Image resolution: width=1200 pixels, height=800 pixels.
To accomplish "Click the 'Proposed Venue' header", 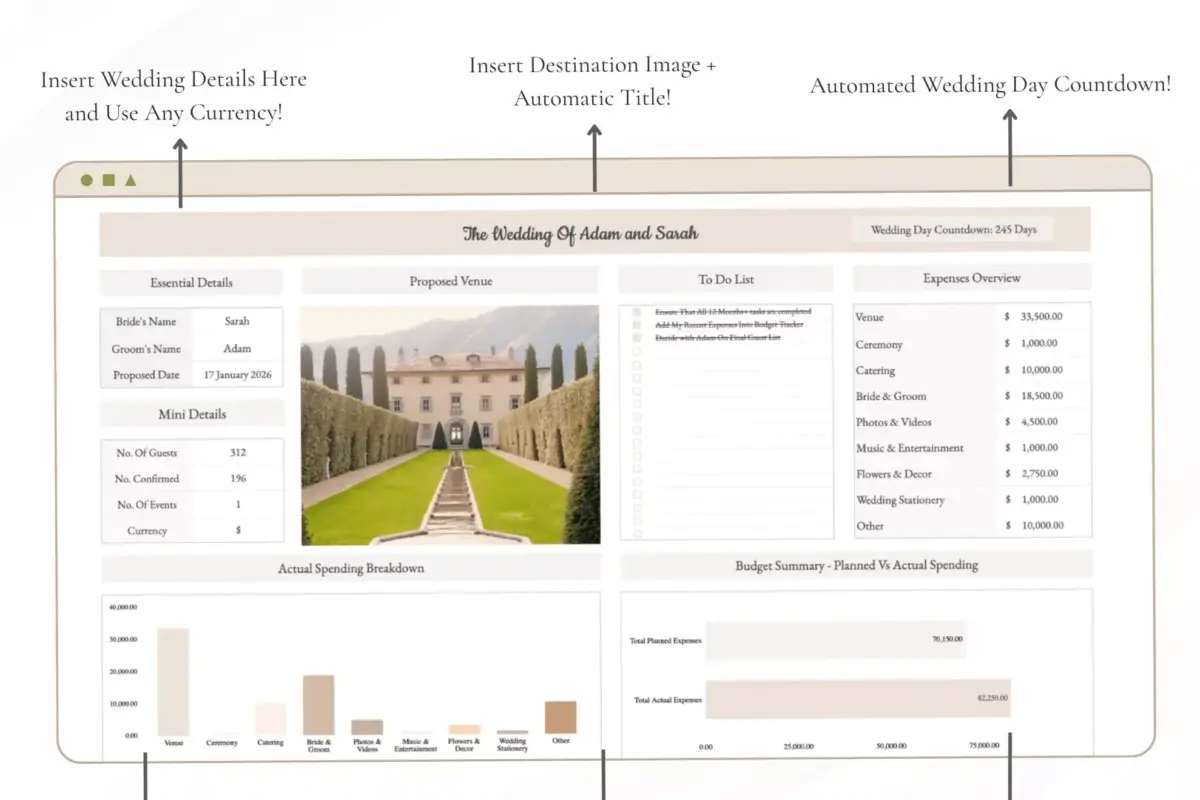I will (451, 281).
